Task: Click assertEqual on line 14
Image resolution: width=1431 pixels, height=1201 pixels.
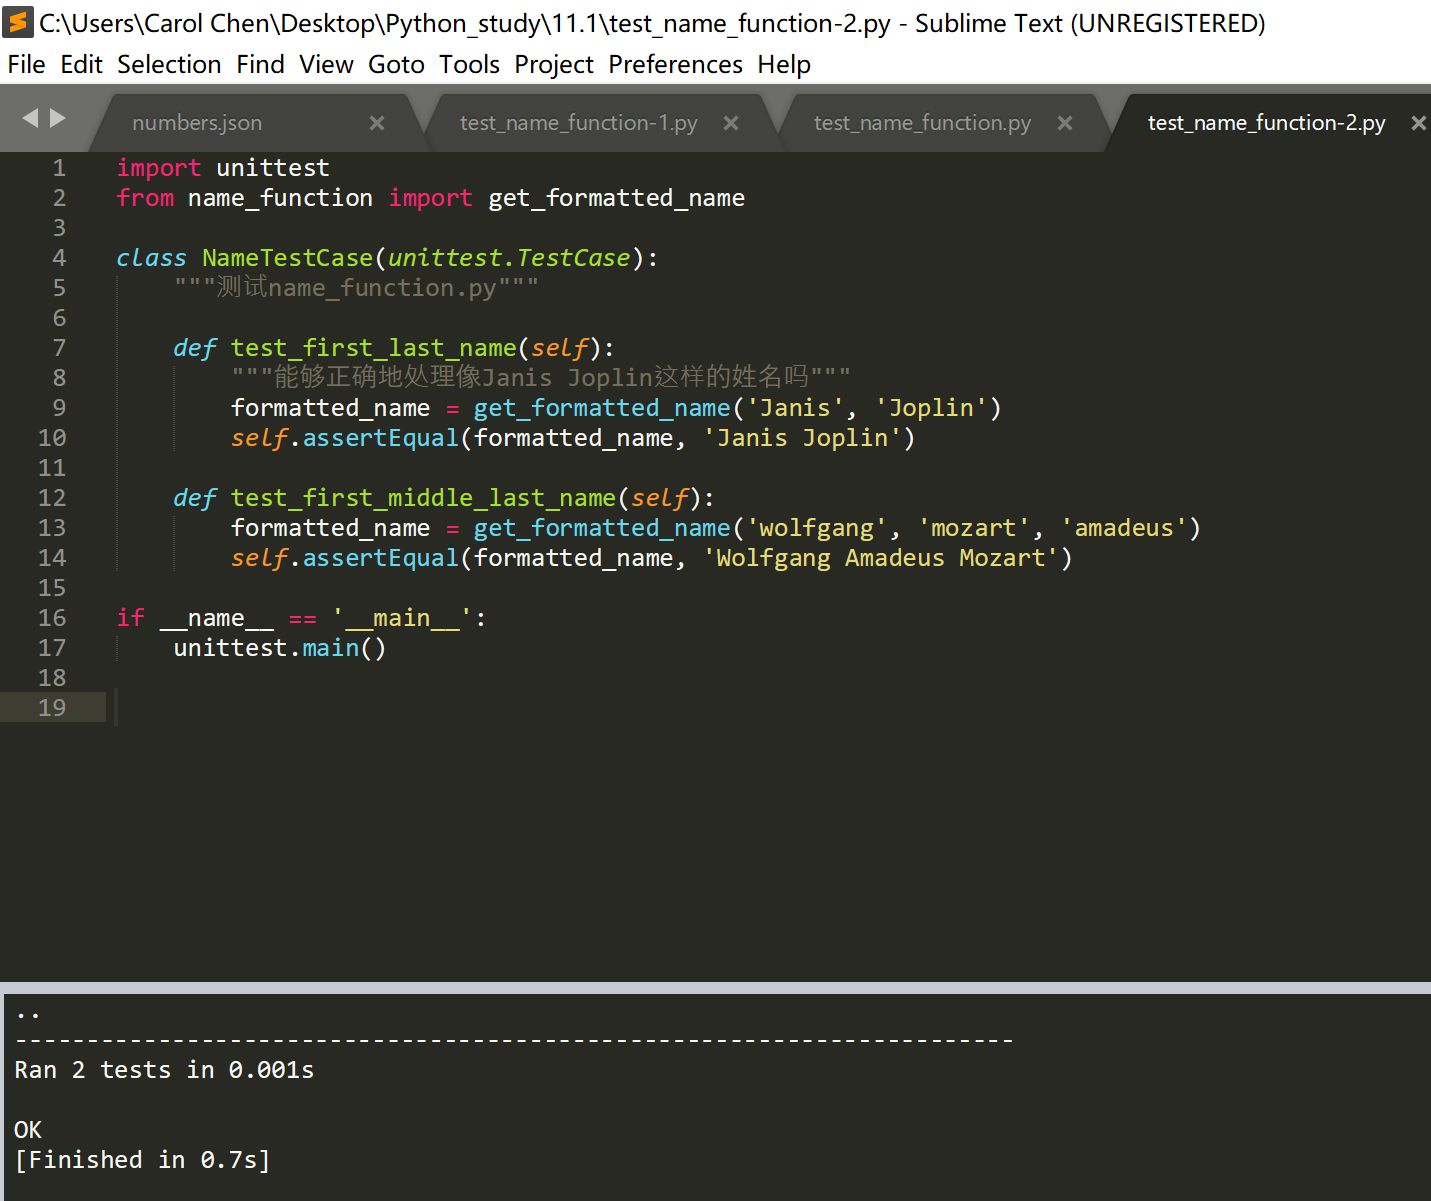Action: (380, 558)
